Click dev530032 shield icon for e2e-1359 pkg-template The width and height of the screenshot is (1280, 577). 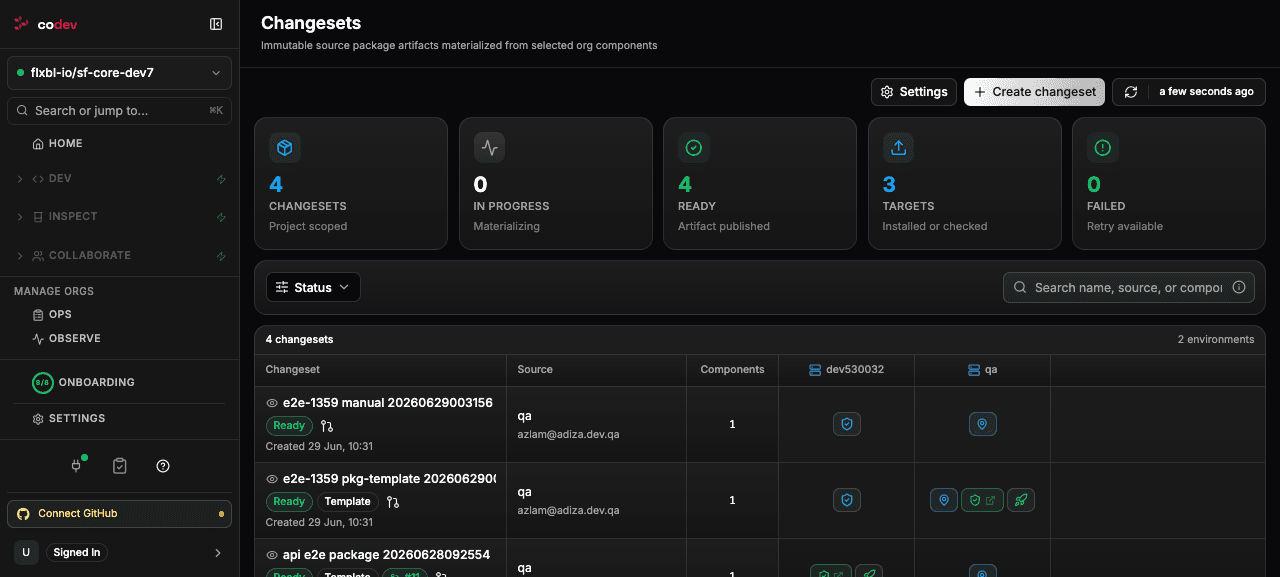click(847, 500)
